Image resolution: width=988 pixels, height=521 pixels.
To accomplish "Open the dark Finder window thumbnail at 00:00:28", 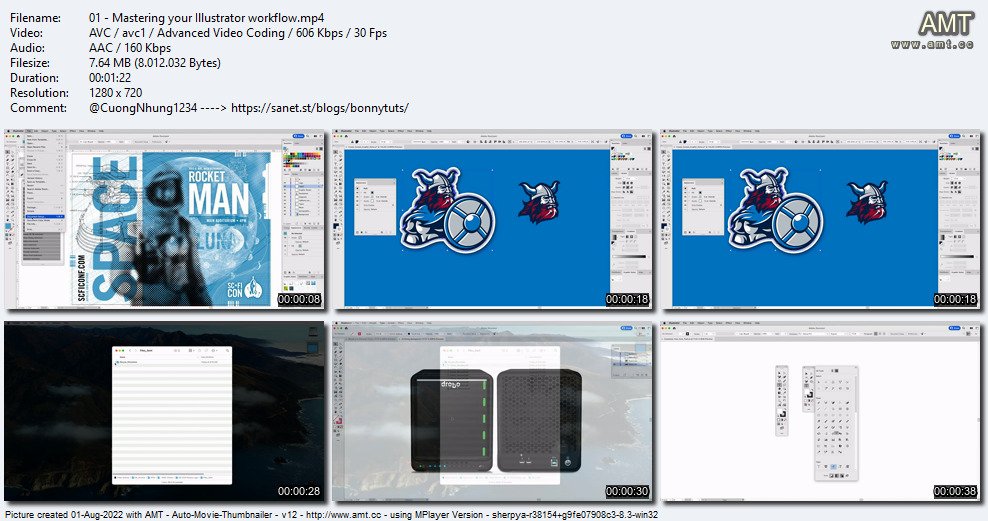I will point(164,411).
